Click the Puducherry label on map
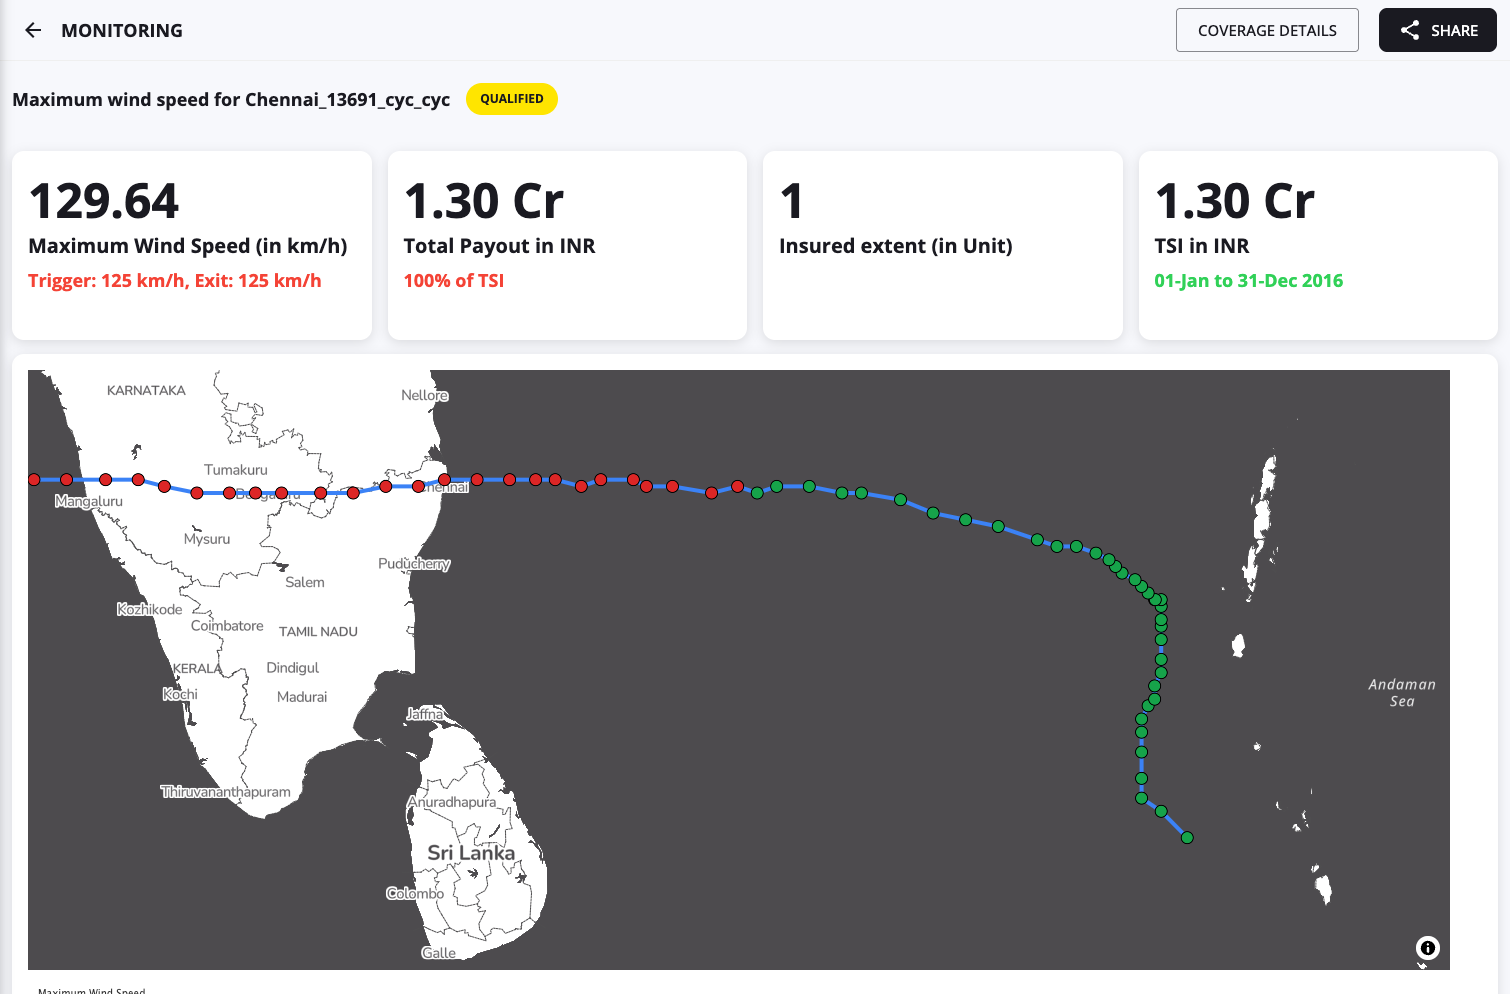Image resolution: width=1510 pixels, height=994 pixels. point(414,564)
